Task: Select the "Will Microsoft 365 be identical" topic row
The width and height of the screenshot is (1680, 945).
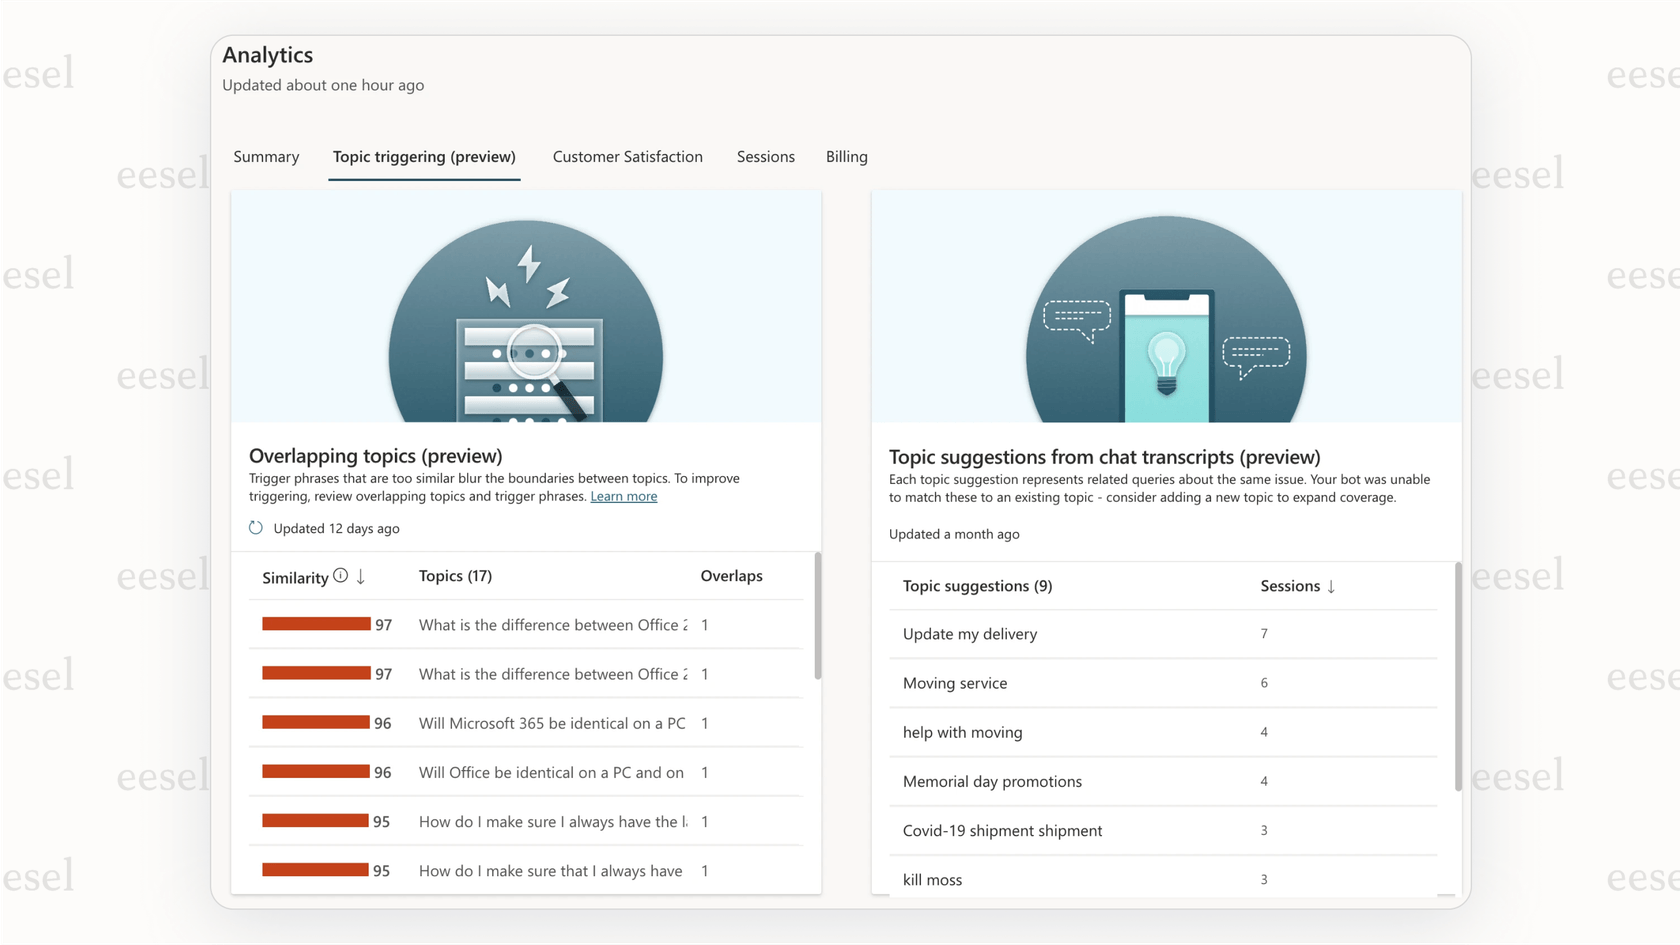Action: tap(551, 723)
